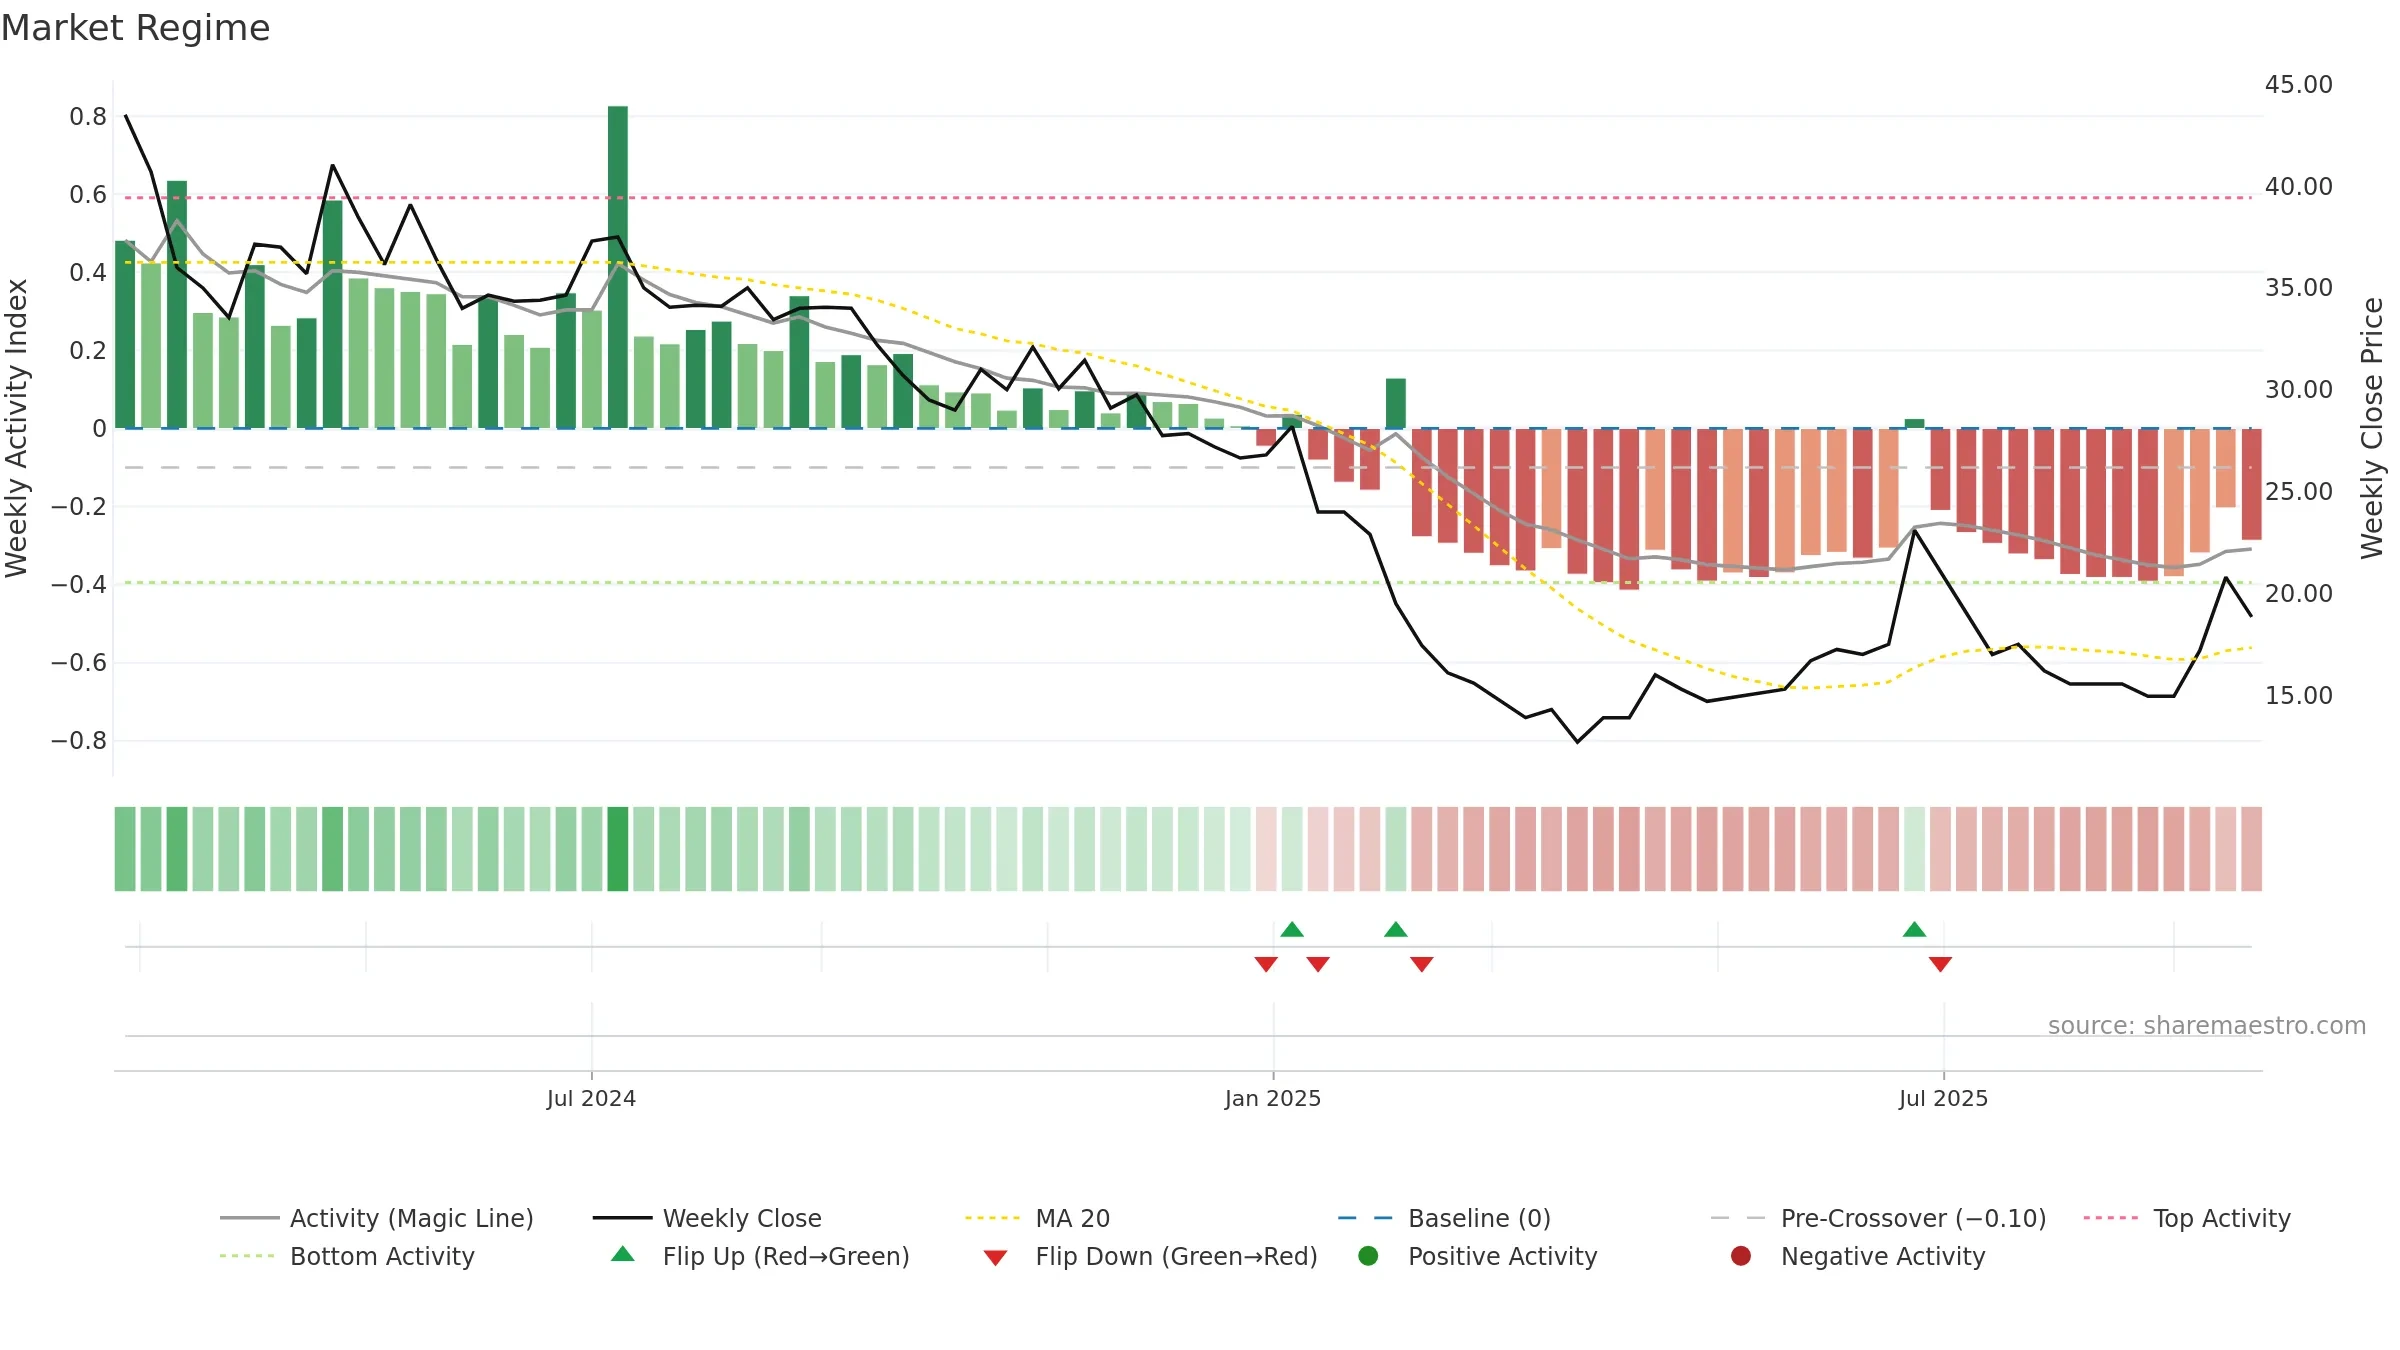Click the 25.00 price axis tick
2400x1350 pixels.
coord(2298,491)
